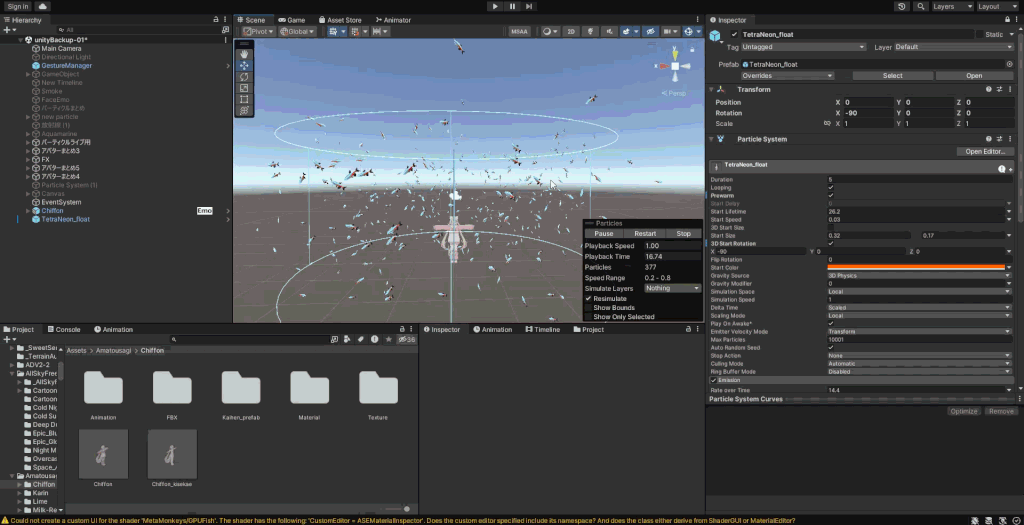Select the Chiffon_kisekae prefab thumbnail
This screenshot has width=1024, height=525.
172,455
